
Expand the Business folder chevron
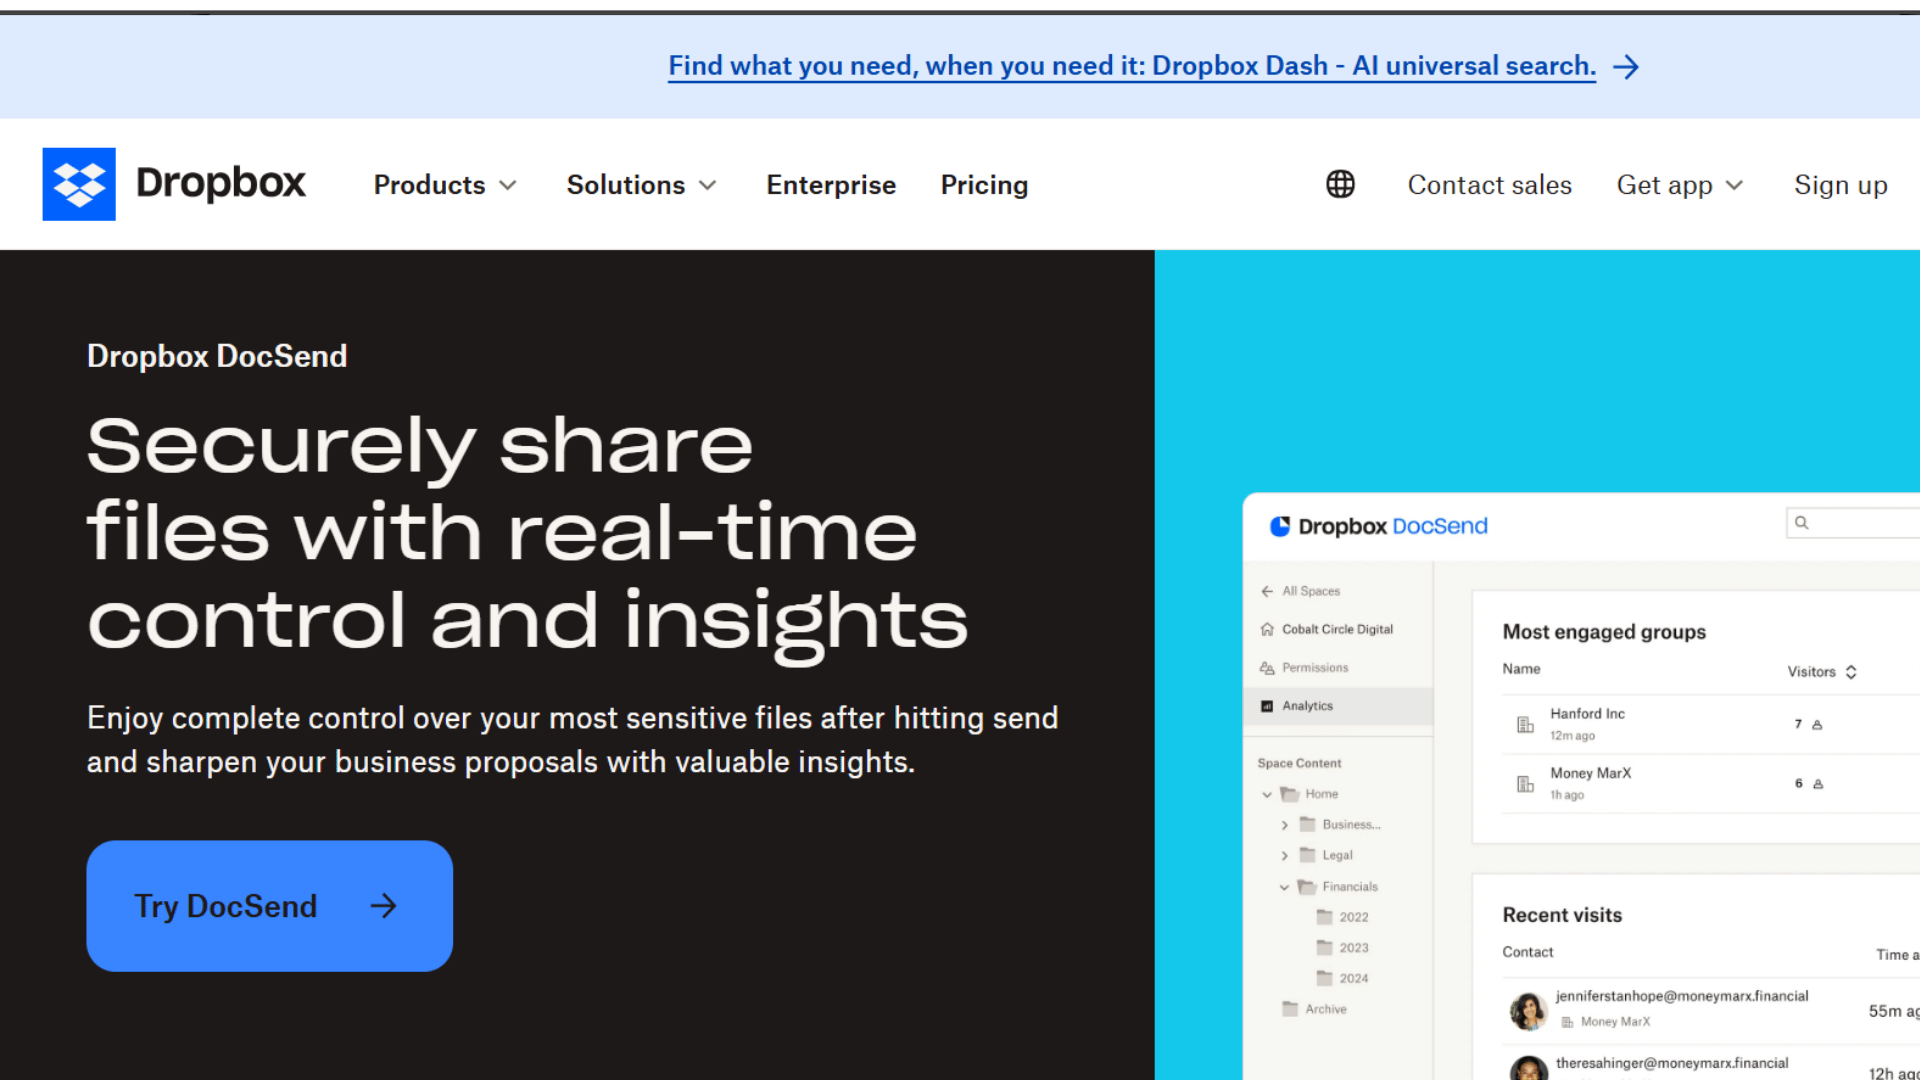[1284, 826]
